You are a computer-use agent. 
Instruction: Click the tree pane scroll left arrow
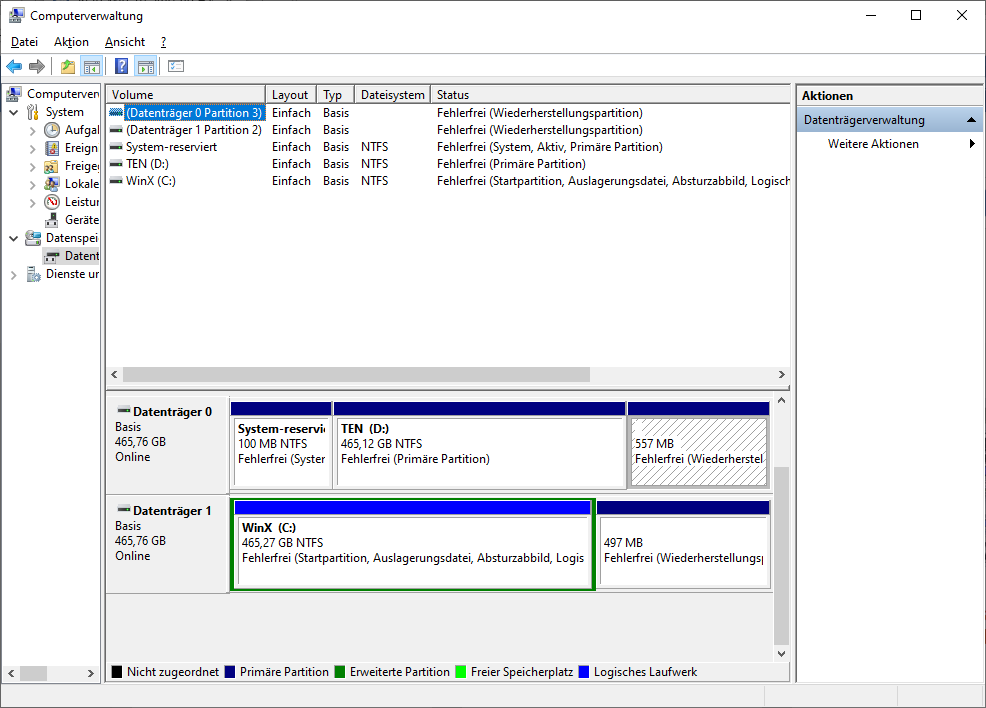[x=11, y=673]
